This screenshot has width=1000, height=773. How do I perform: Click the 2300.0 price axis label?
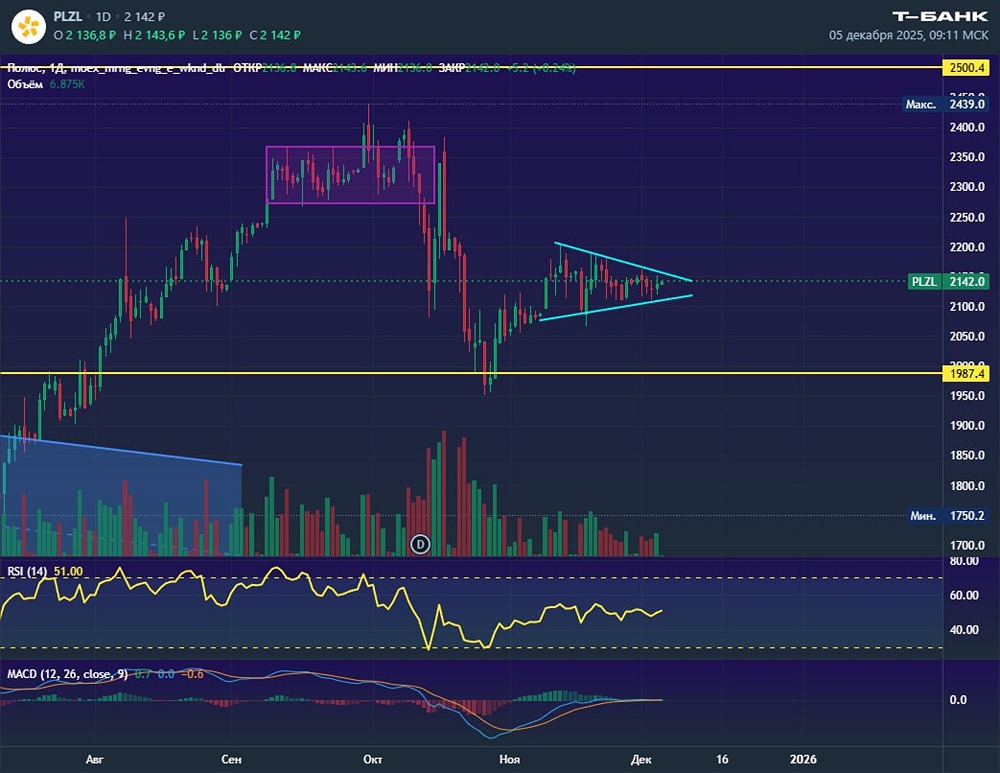pyautogui.click(x=967, y=187)
